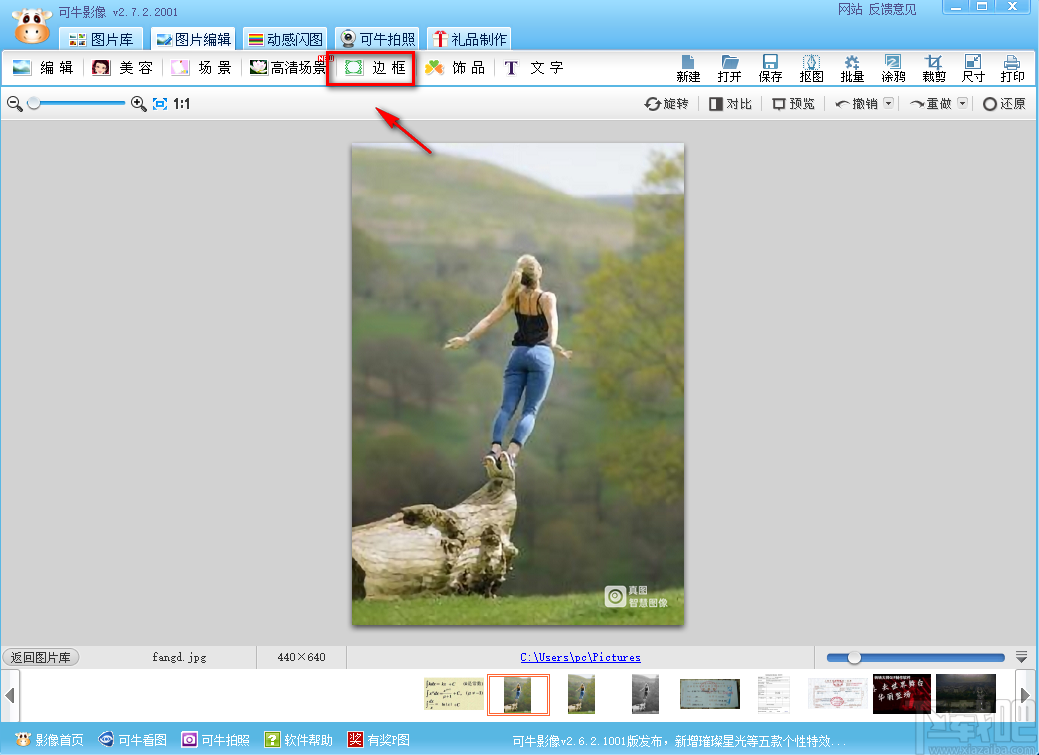This screenshot has width=1039, height=755.
Task: Click the 保存 (Save) icon
Action: [x=770, y=69]
